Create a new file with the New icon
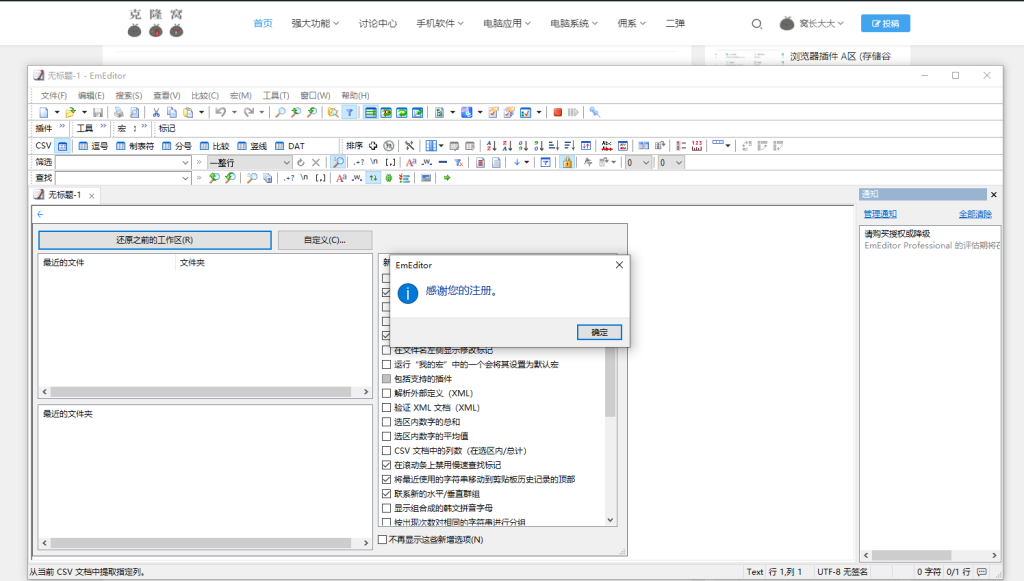This screenshot has width=1024, height=581. pyautogui.click(x=44, y=112)
